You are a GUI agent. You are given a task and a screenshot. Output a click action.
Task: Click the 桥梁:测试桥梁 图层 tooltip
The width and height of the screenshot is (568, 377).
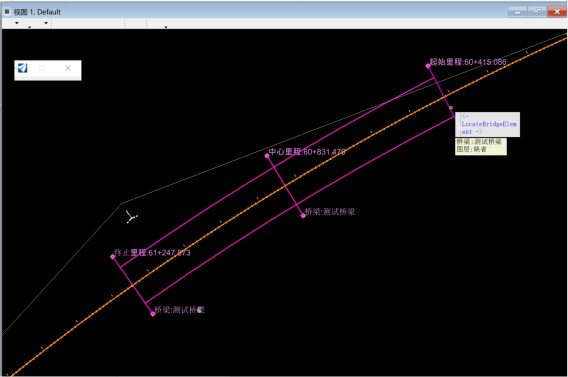[x=481, y=146]
